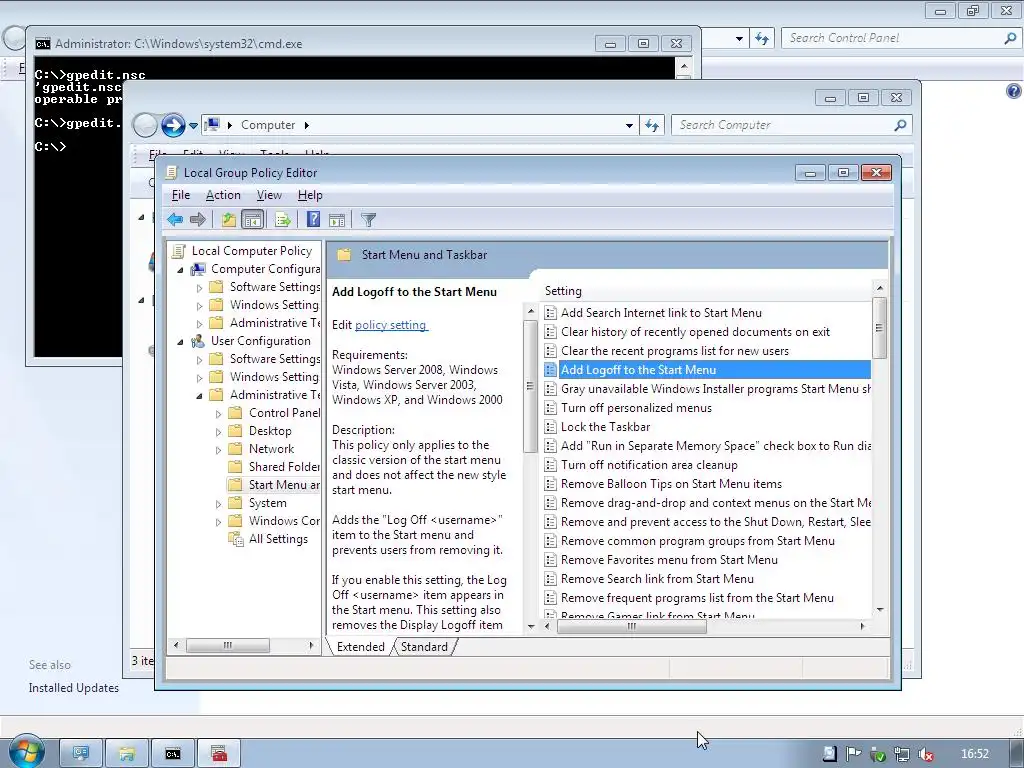
Task: Click the tree pane horizontal scrollbar thumb
Action: click(x=227, y=645)
